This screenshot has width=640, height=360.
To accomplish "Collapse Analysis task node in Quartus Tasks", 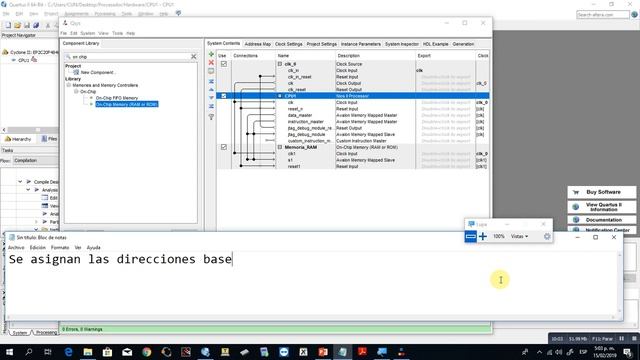I will tap(28, 189).
